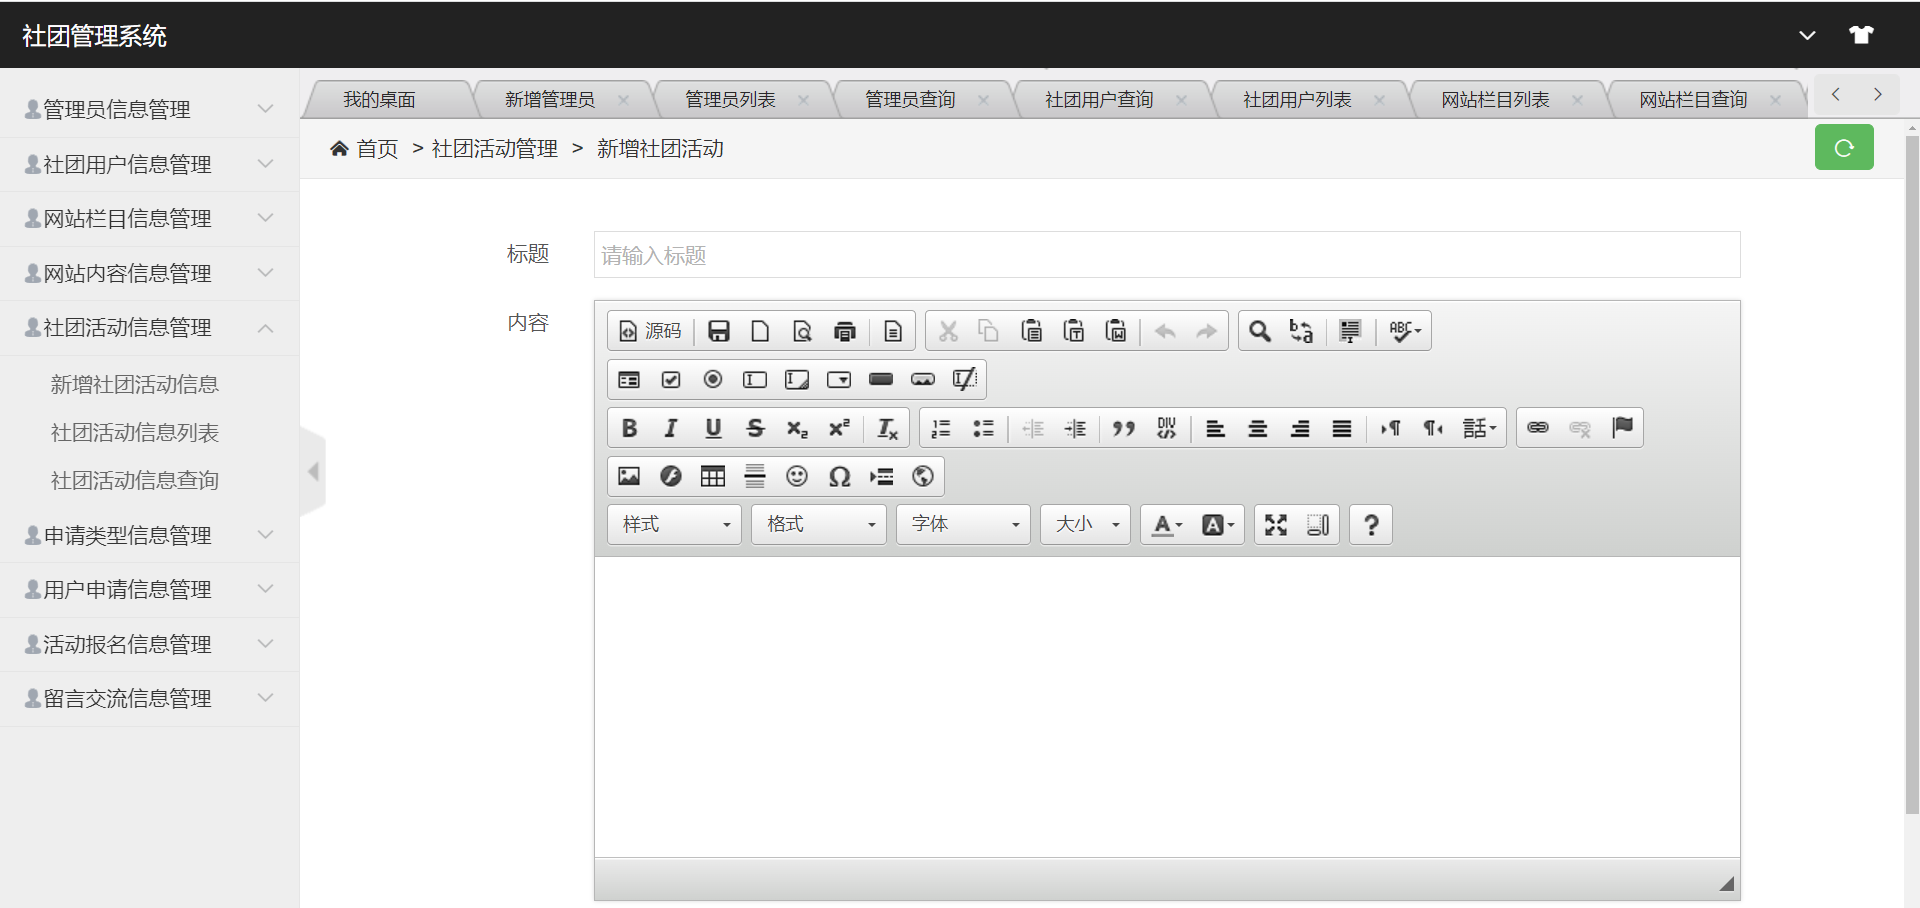Toggle block quote formatting
This screenshot has height=908, width=1920.
point(1124,428)
